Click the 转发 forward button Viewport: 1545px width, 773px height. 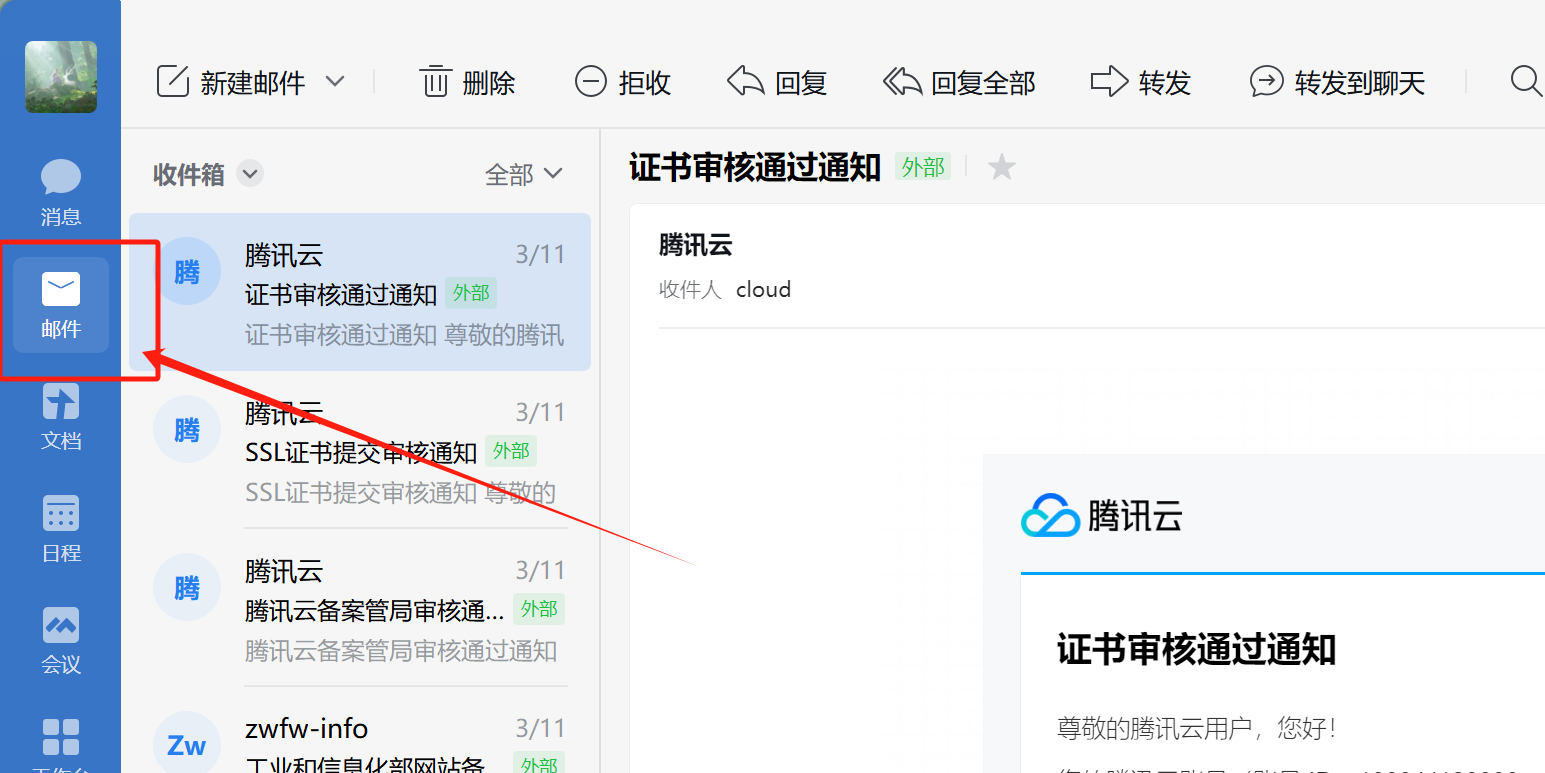[1141, 82]
